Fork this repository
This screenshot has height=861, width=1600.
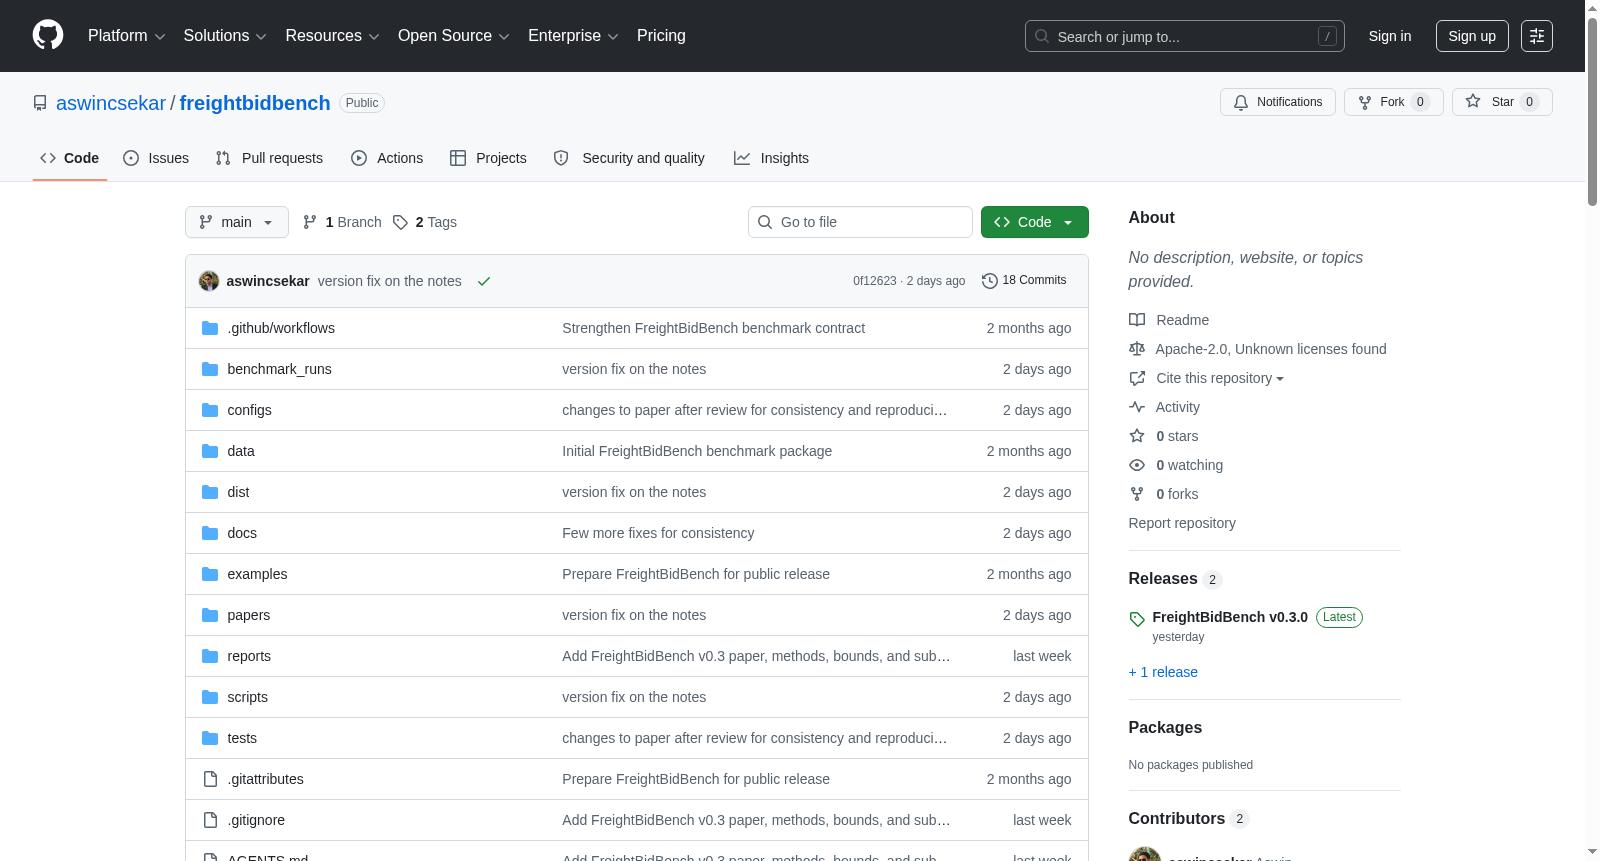[1394, 102]
